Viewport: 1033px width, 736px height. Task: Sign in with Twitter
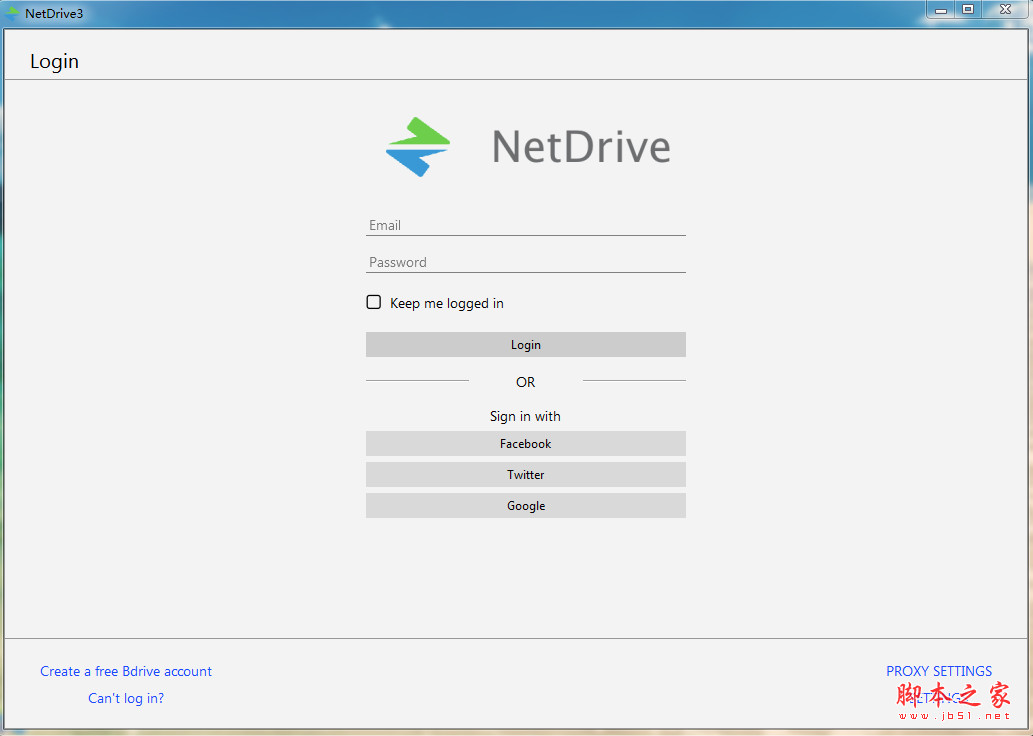(x=526, y=474)
